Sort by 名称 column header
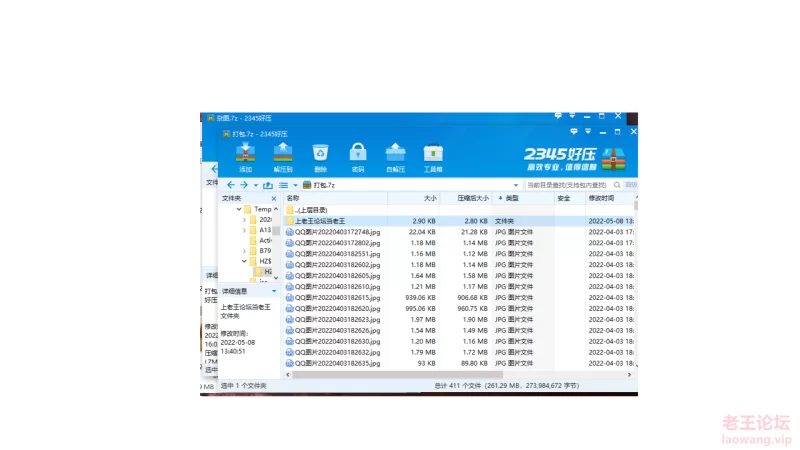 pyautogui.click(x=335, y=198)
